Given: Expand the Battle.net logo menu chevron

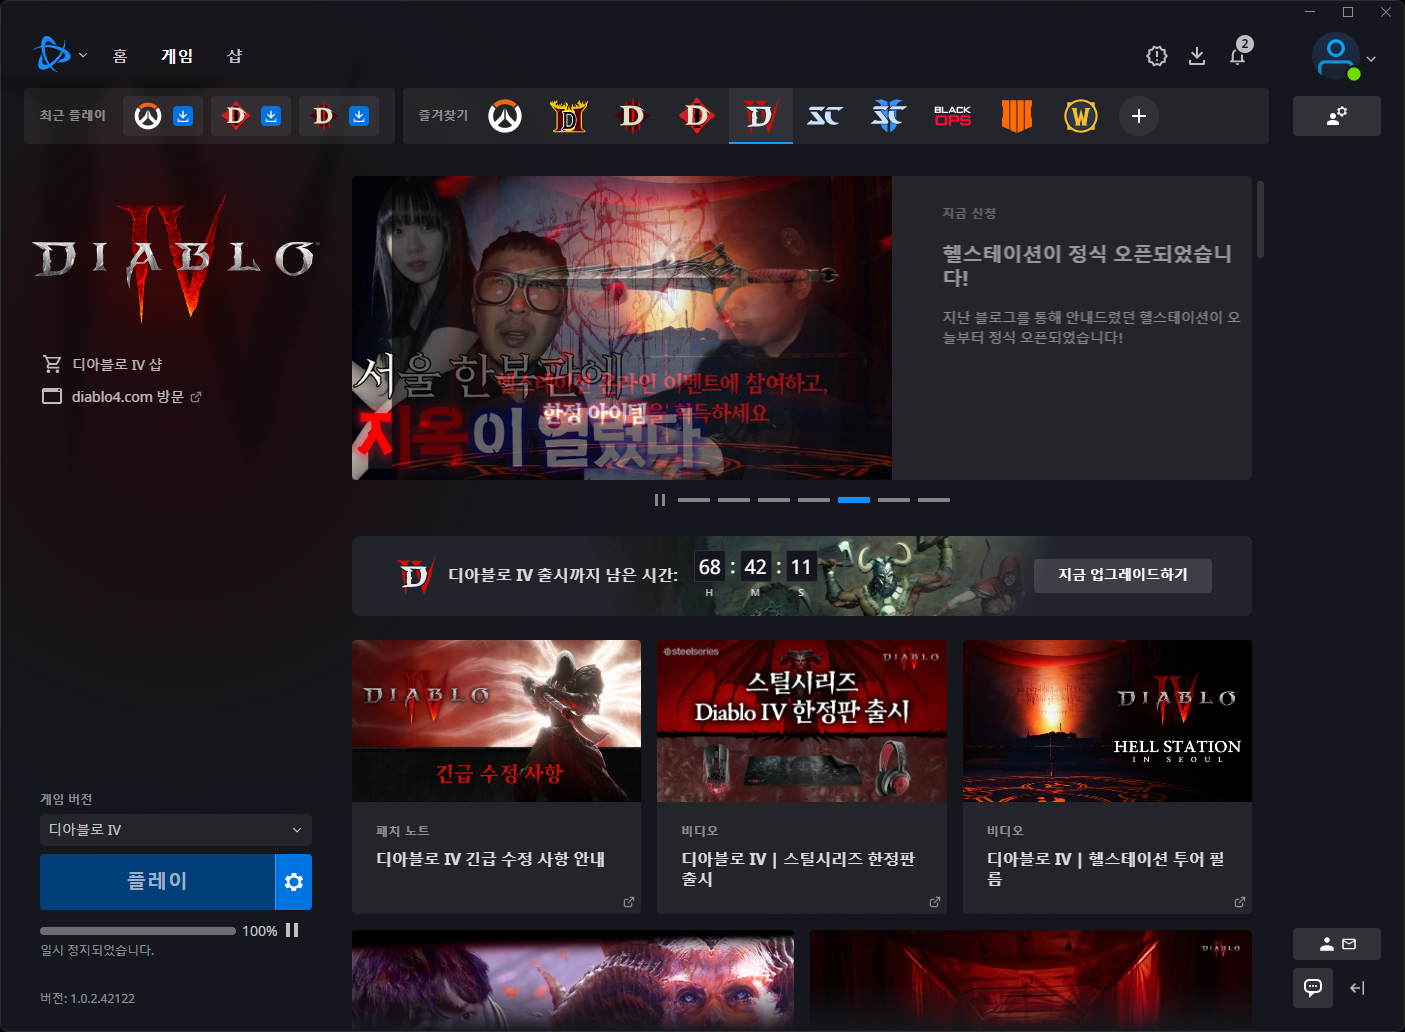Looking at the screenshot, I should 83,56.
